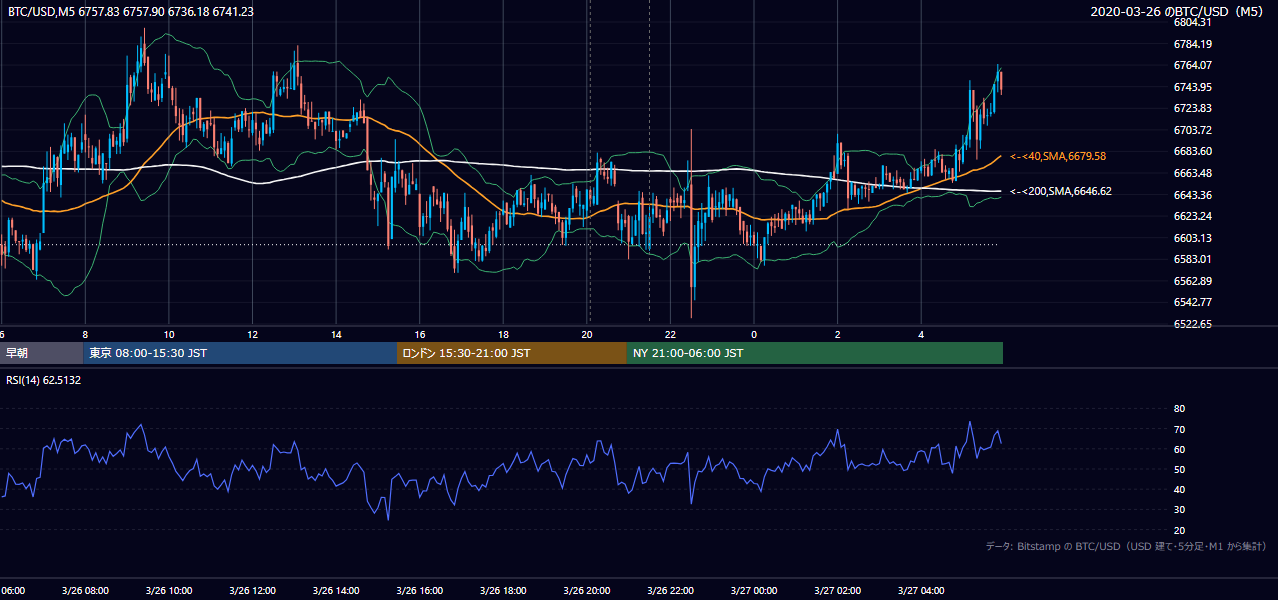Click price axis value 6623.24
The width and height of the screenshot is (1278, 600).
tap(1193, 216)
